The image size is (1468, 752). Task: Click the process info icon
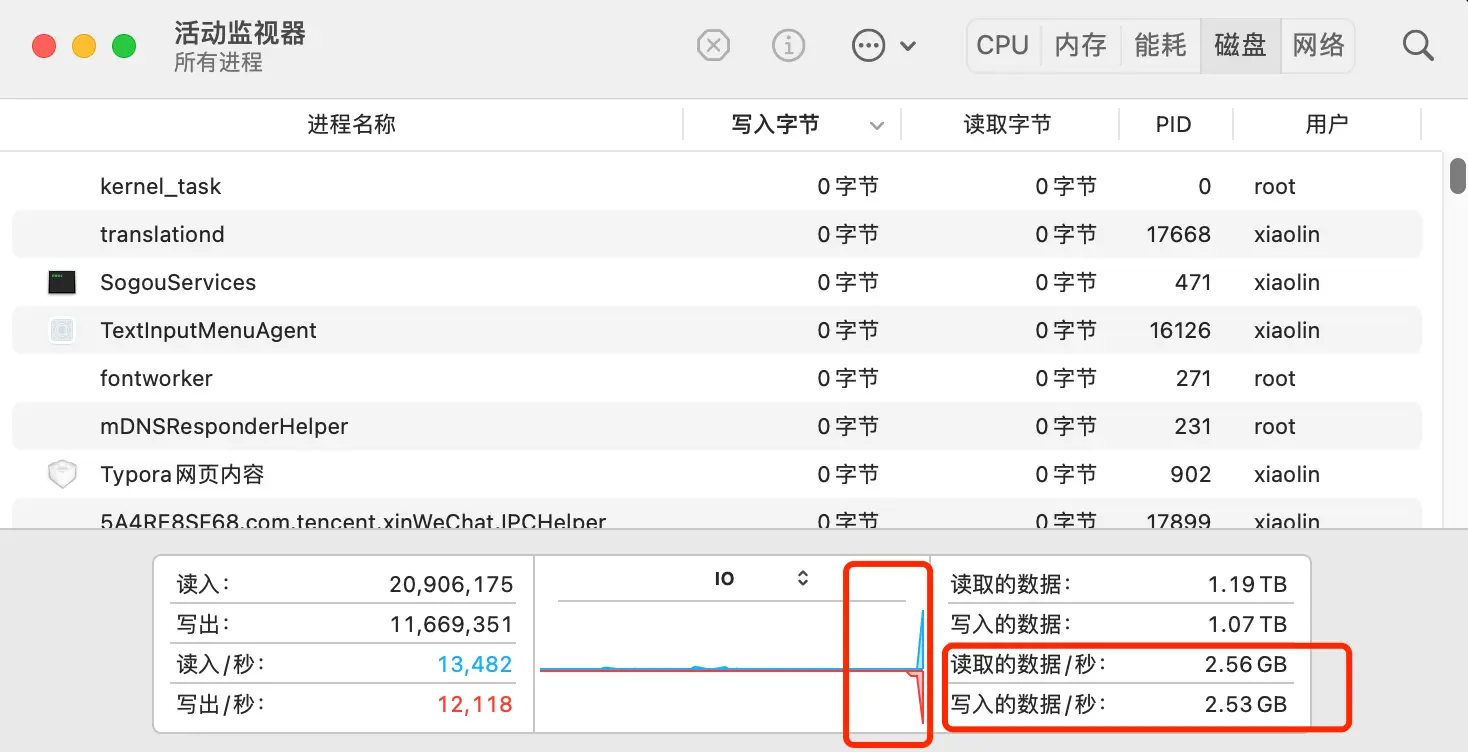(x=789, y=46)
